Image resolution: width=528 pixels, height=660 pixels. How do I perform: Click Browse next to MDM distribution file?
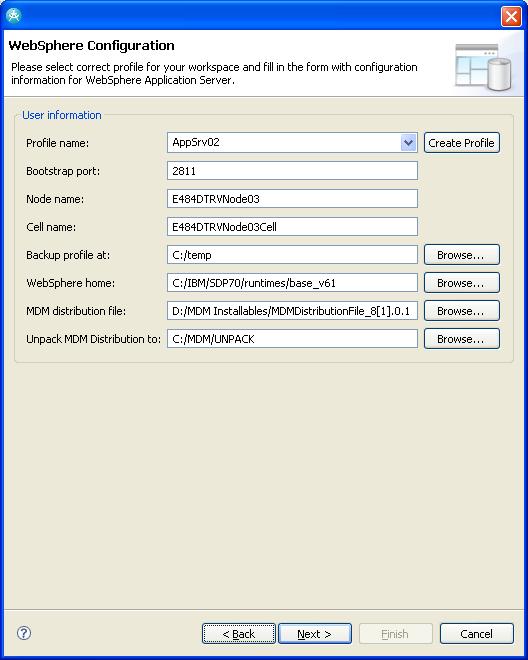461,311
